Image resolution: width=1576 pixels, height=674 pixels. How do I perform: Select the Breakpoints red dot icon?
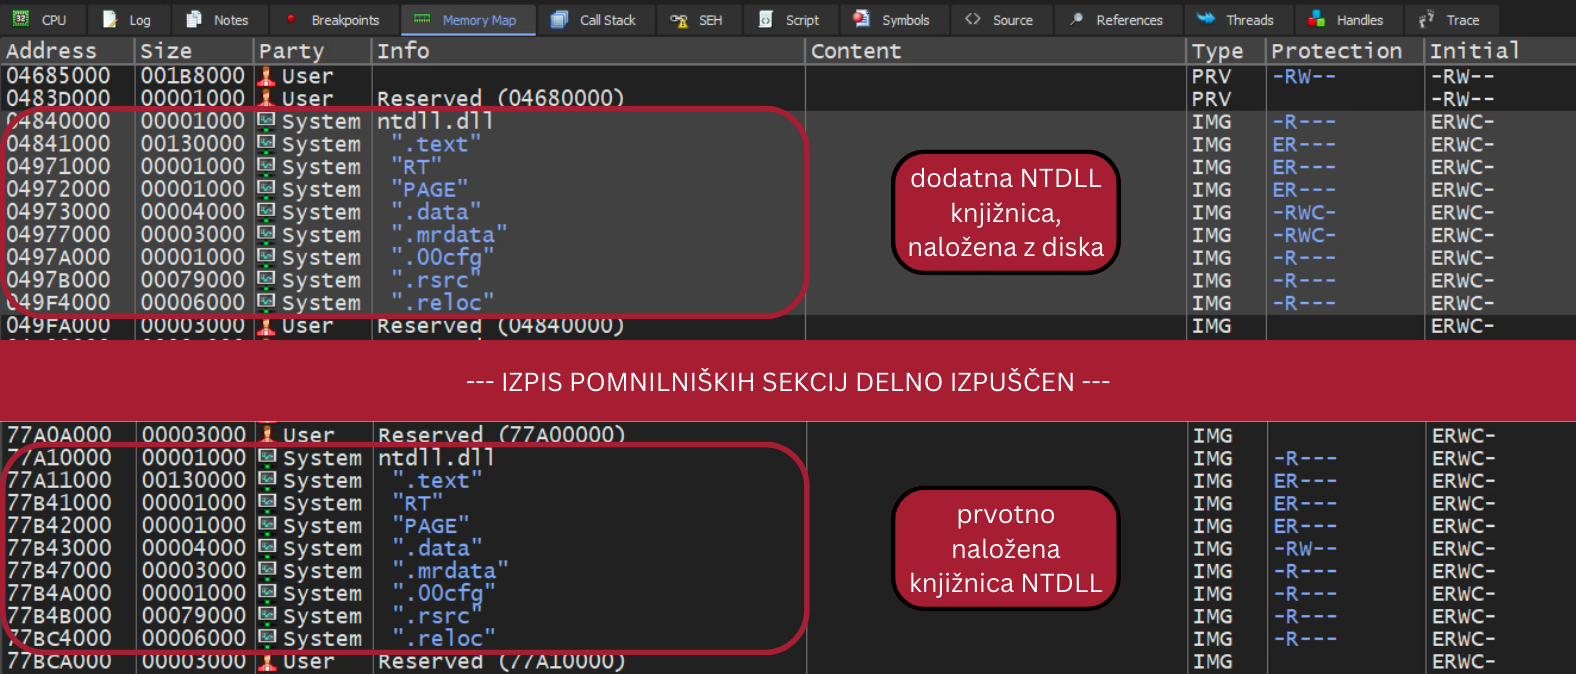tap(291, 19)
